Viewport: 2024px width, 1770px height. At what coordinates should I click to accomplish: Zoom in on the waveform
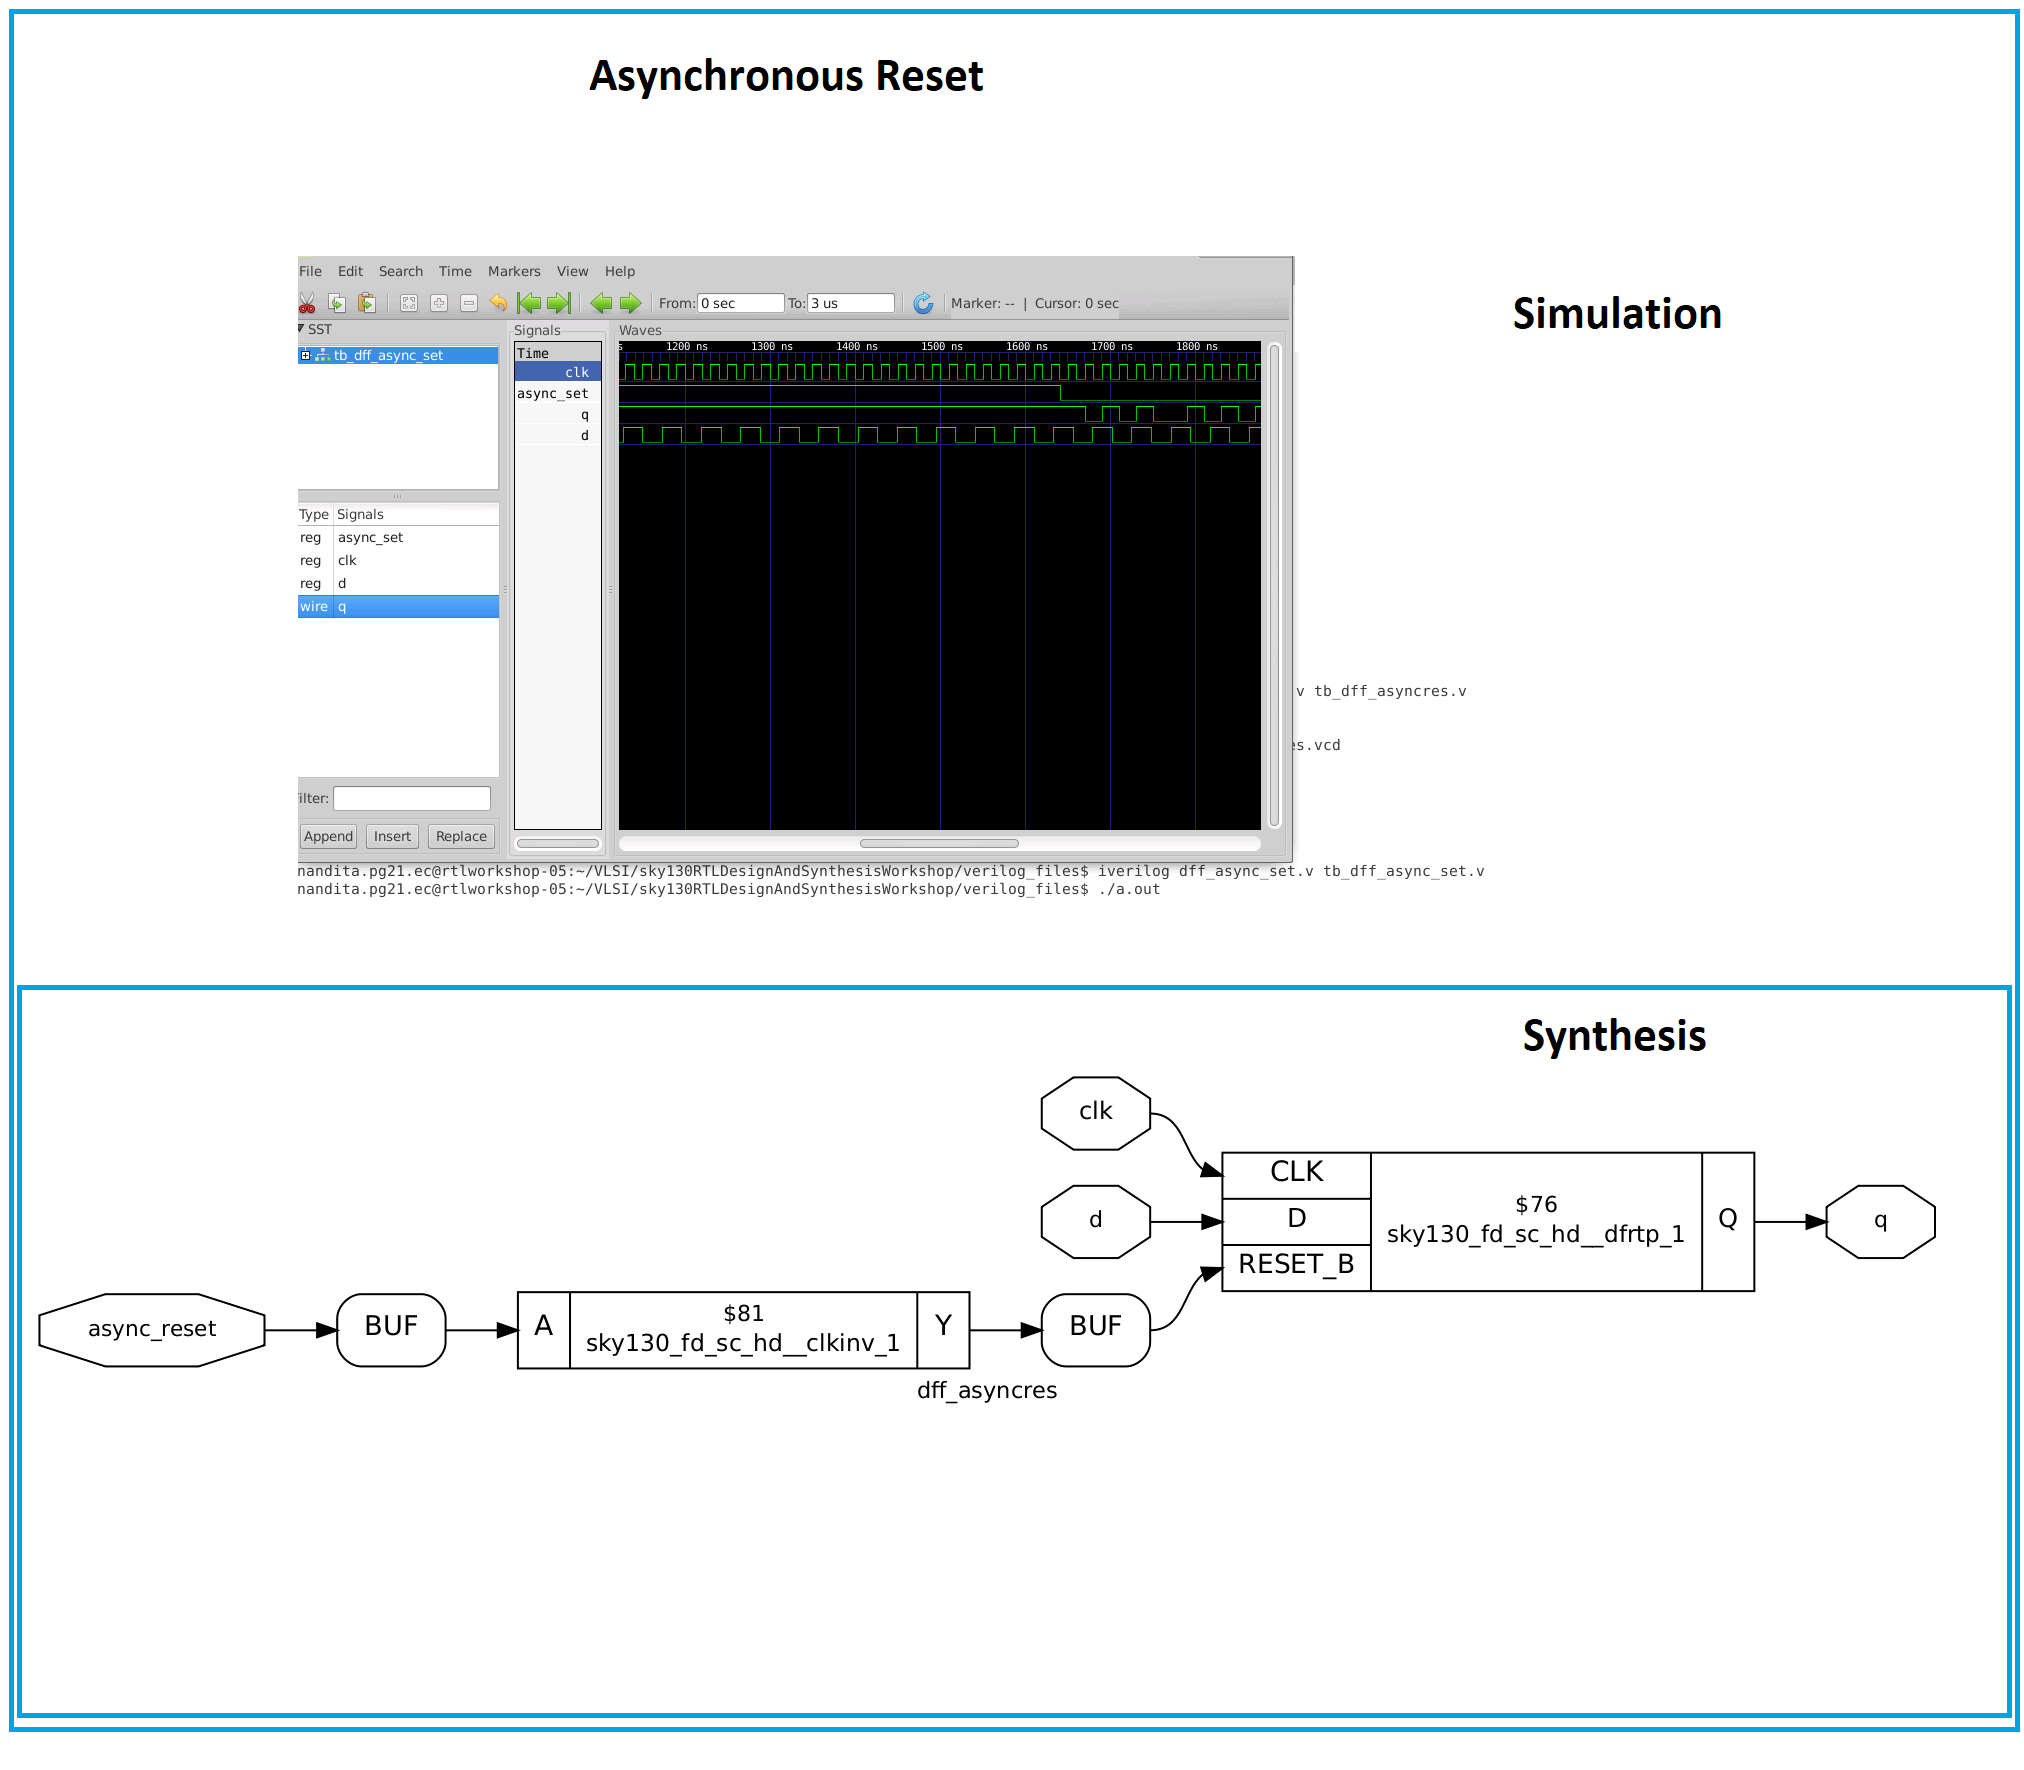click(x=438, y=303)
